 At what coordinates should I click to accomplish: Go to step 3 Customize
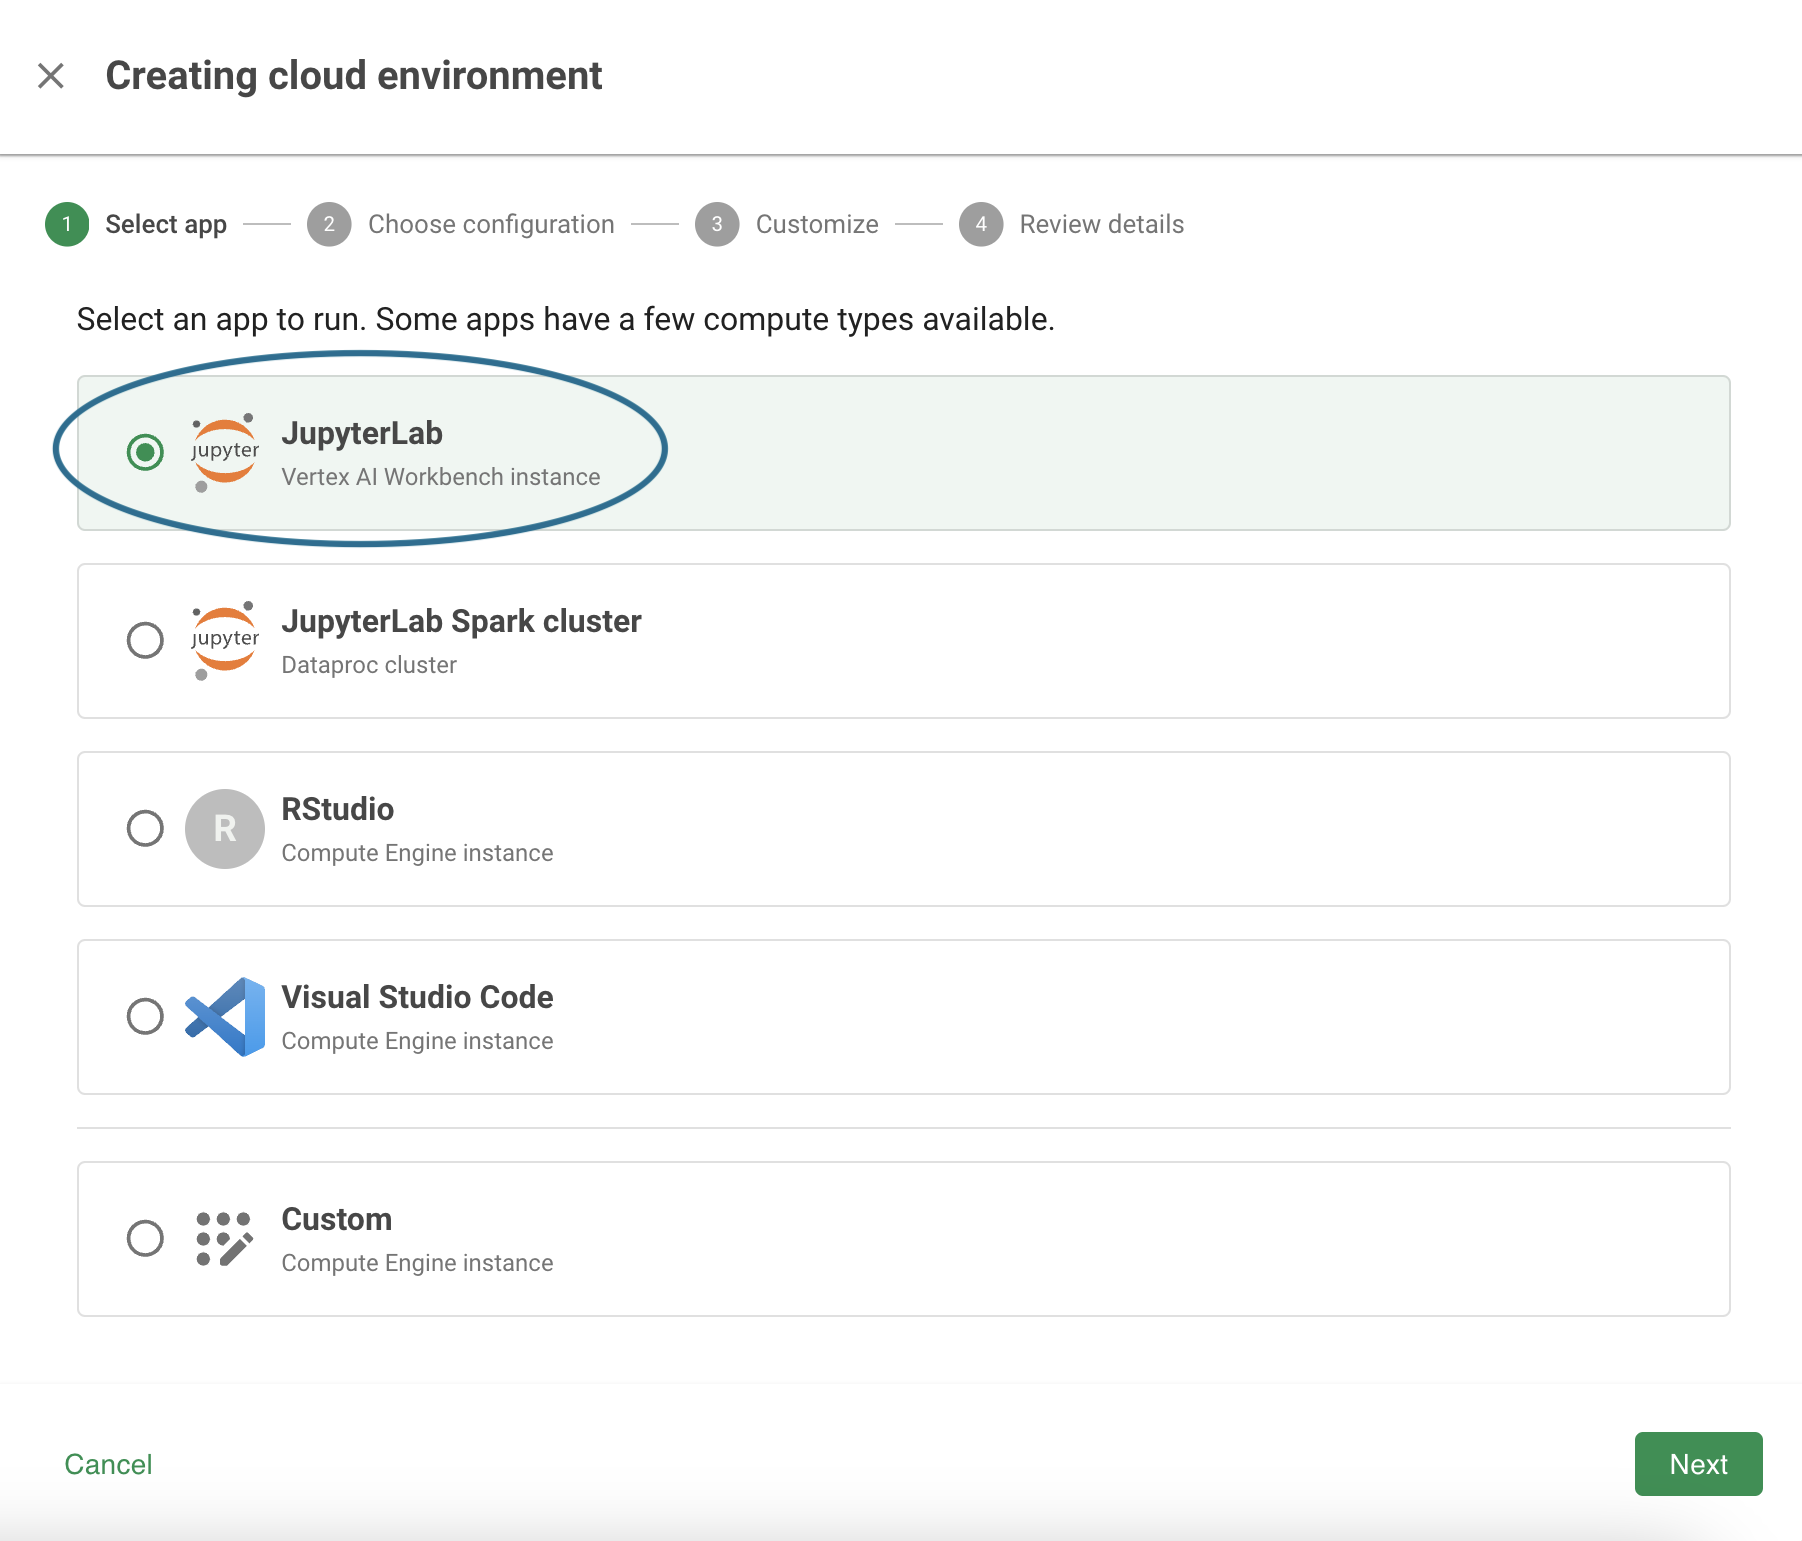pos(787,224)
